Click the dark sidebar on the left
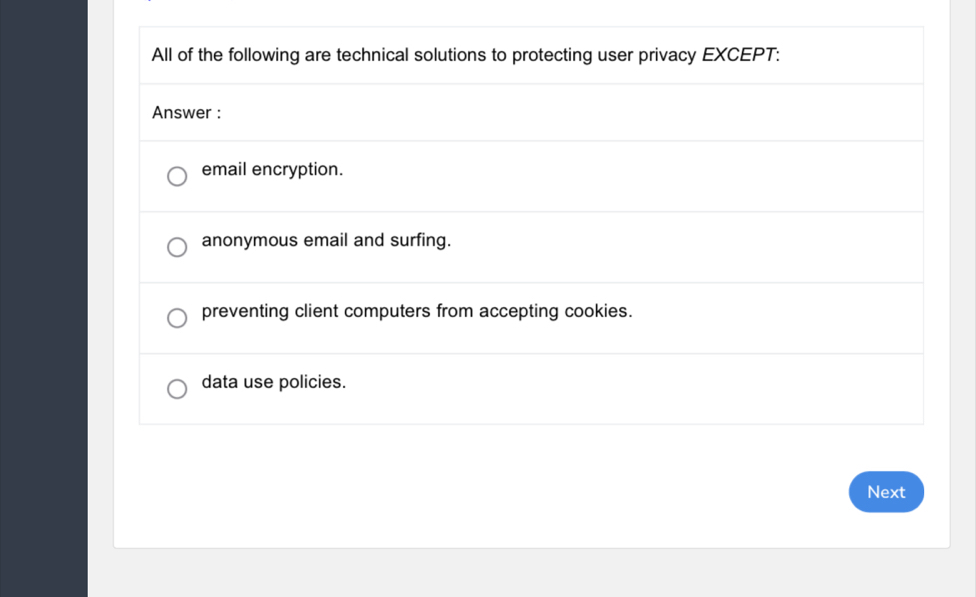Image resolution: width=976 pixels, height=597 pixels. click(43, 300)
